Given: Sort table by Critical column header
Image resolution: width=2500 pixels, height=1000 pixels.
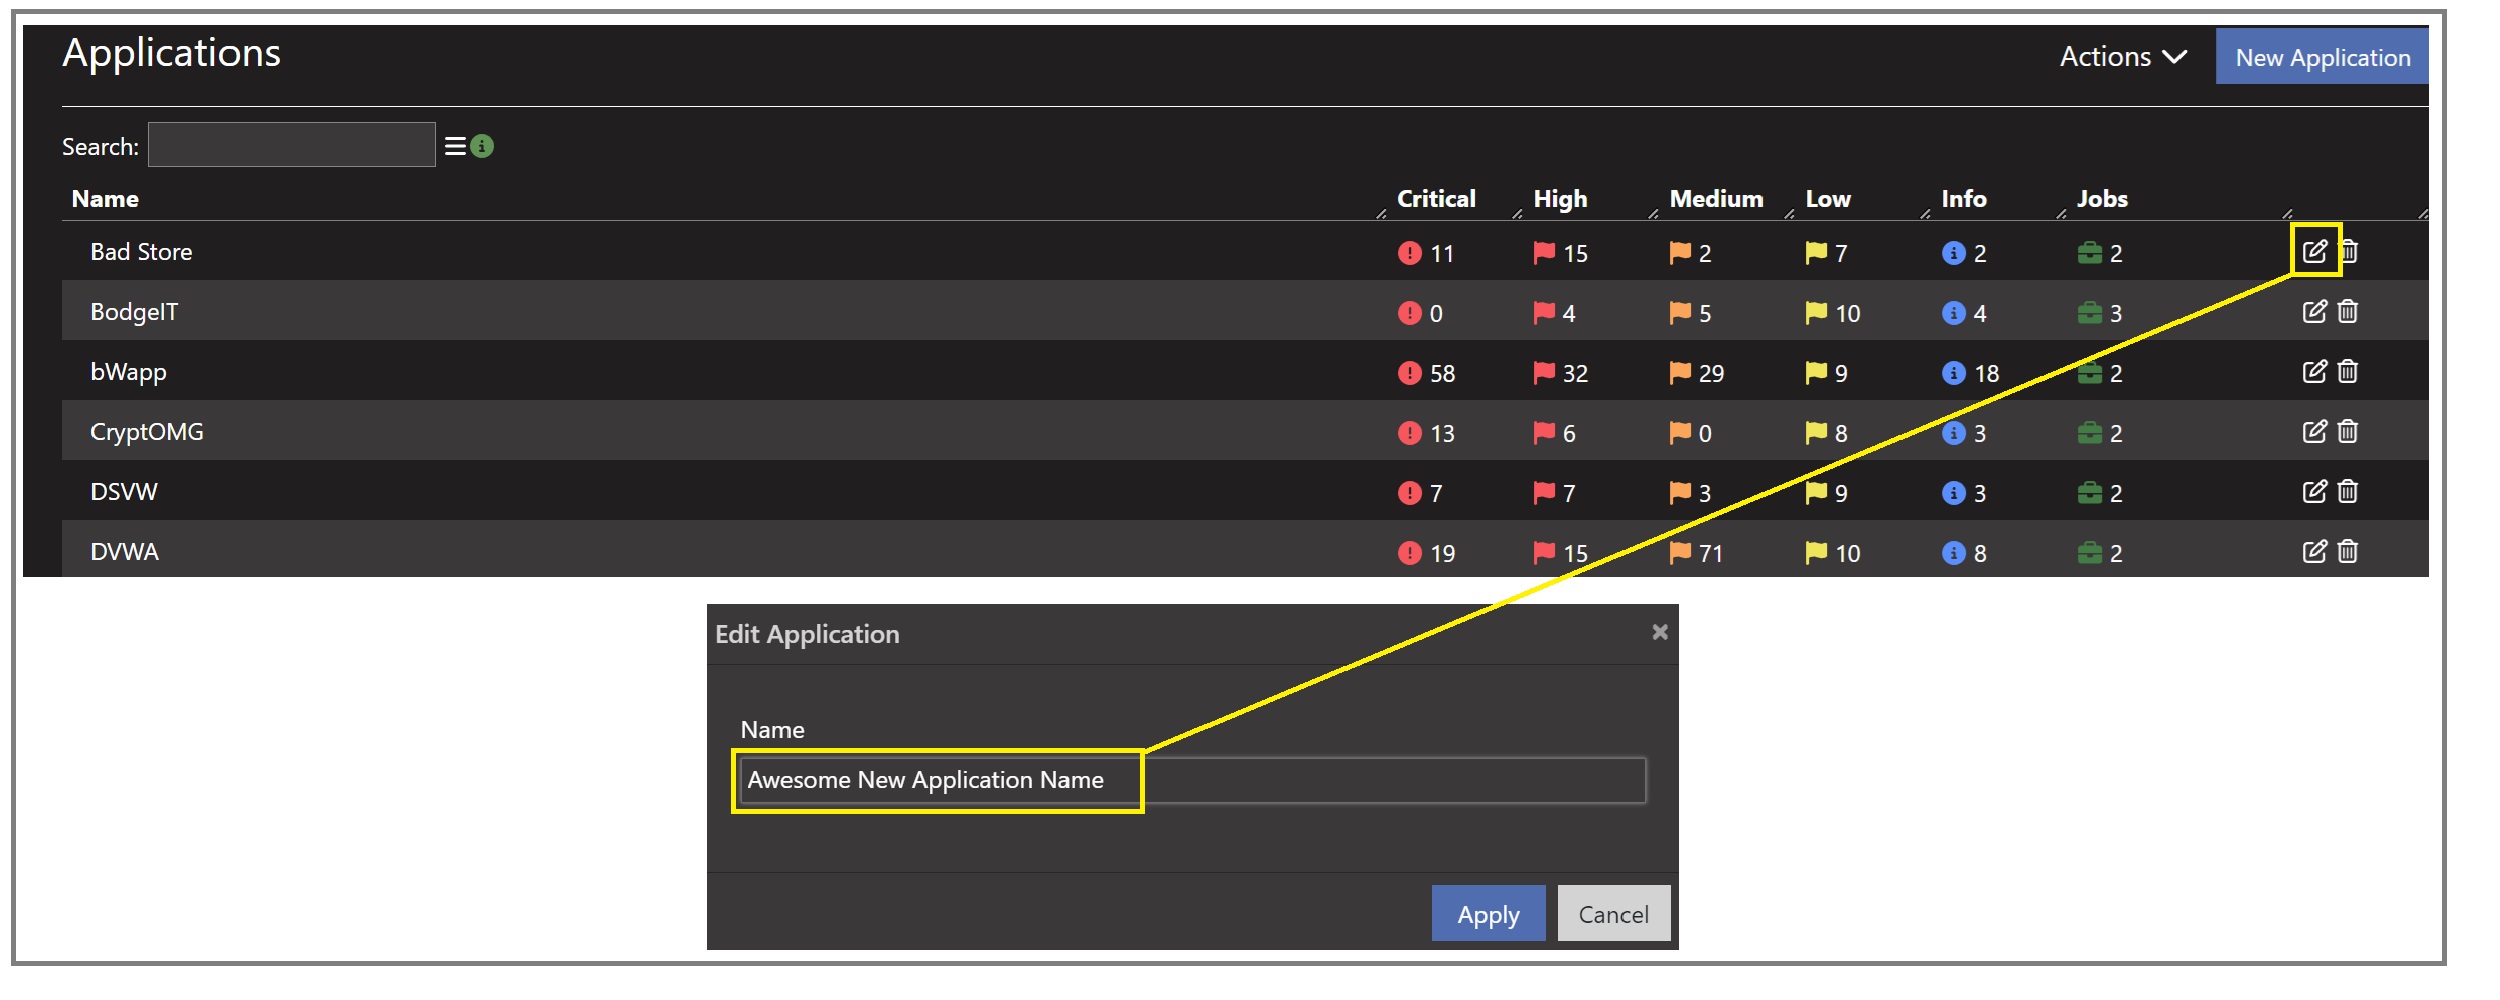Looking at the screenshot, I should coord(1435,199).
